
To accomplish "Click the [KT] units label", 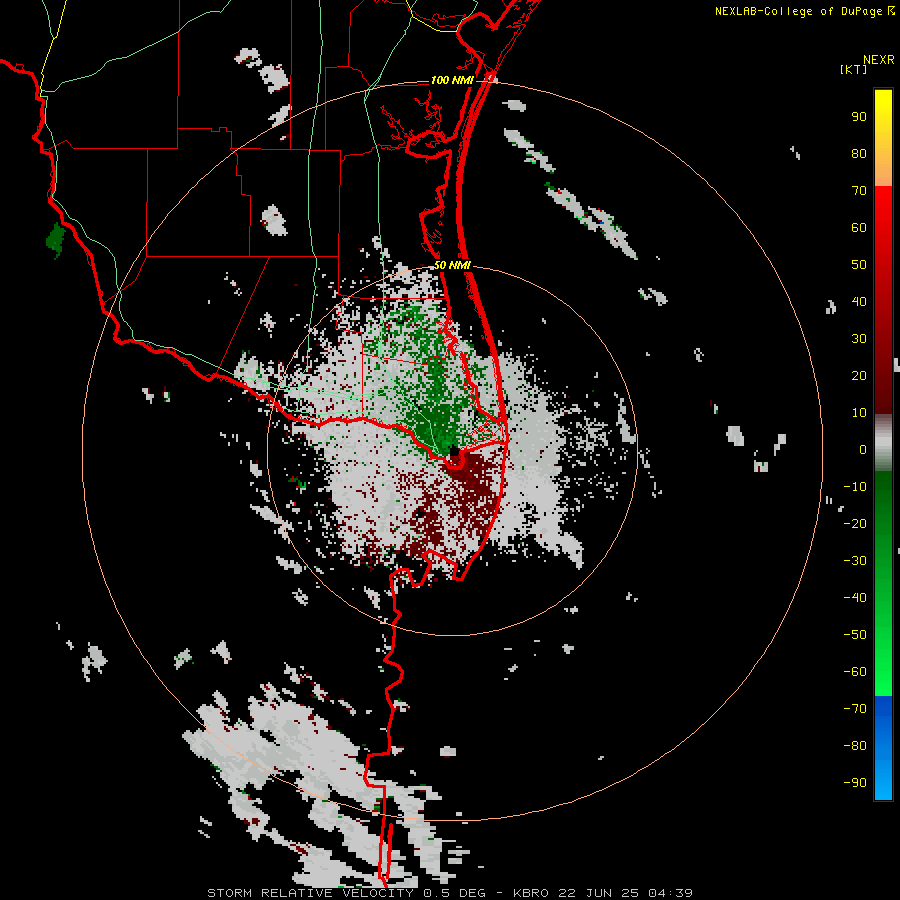I will [x=853, y=69].
